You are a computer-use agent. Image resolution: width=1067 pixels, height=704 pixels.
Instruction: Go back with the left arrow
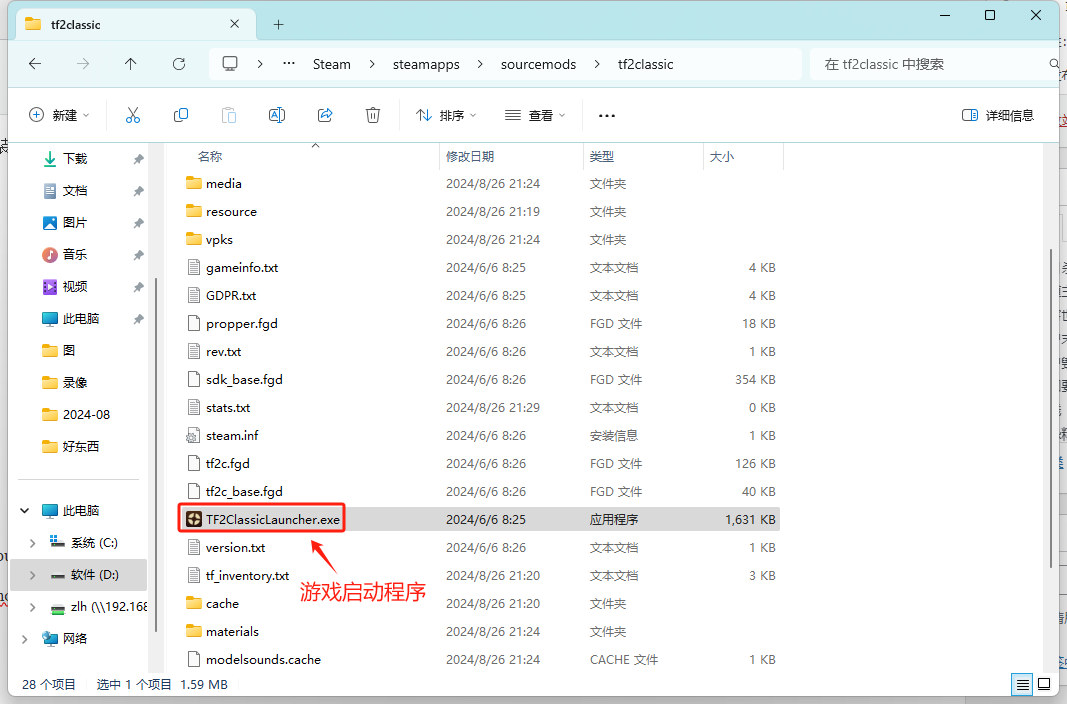point(35,64)
